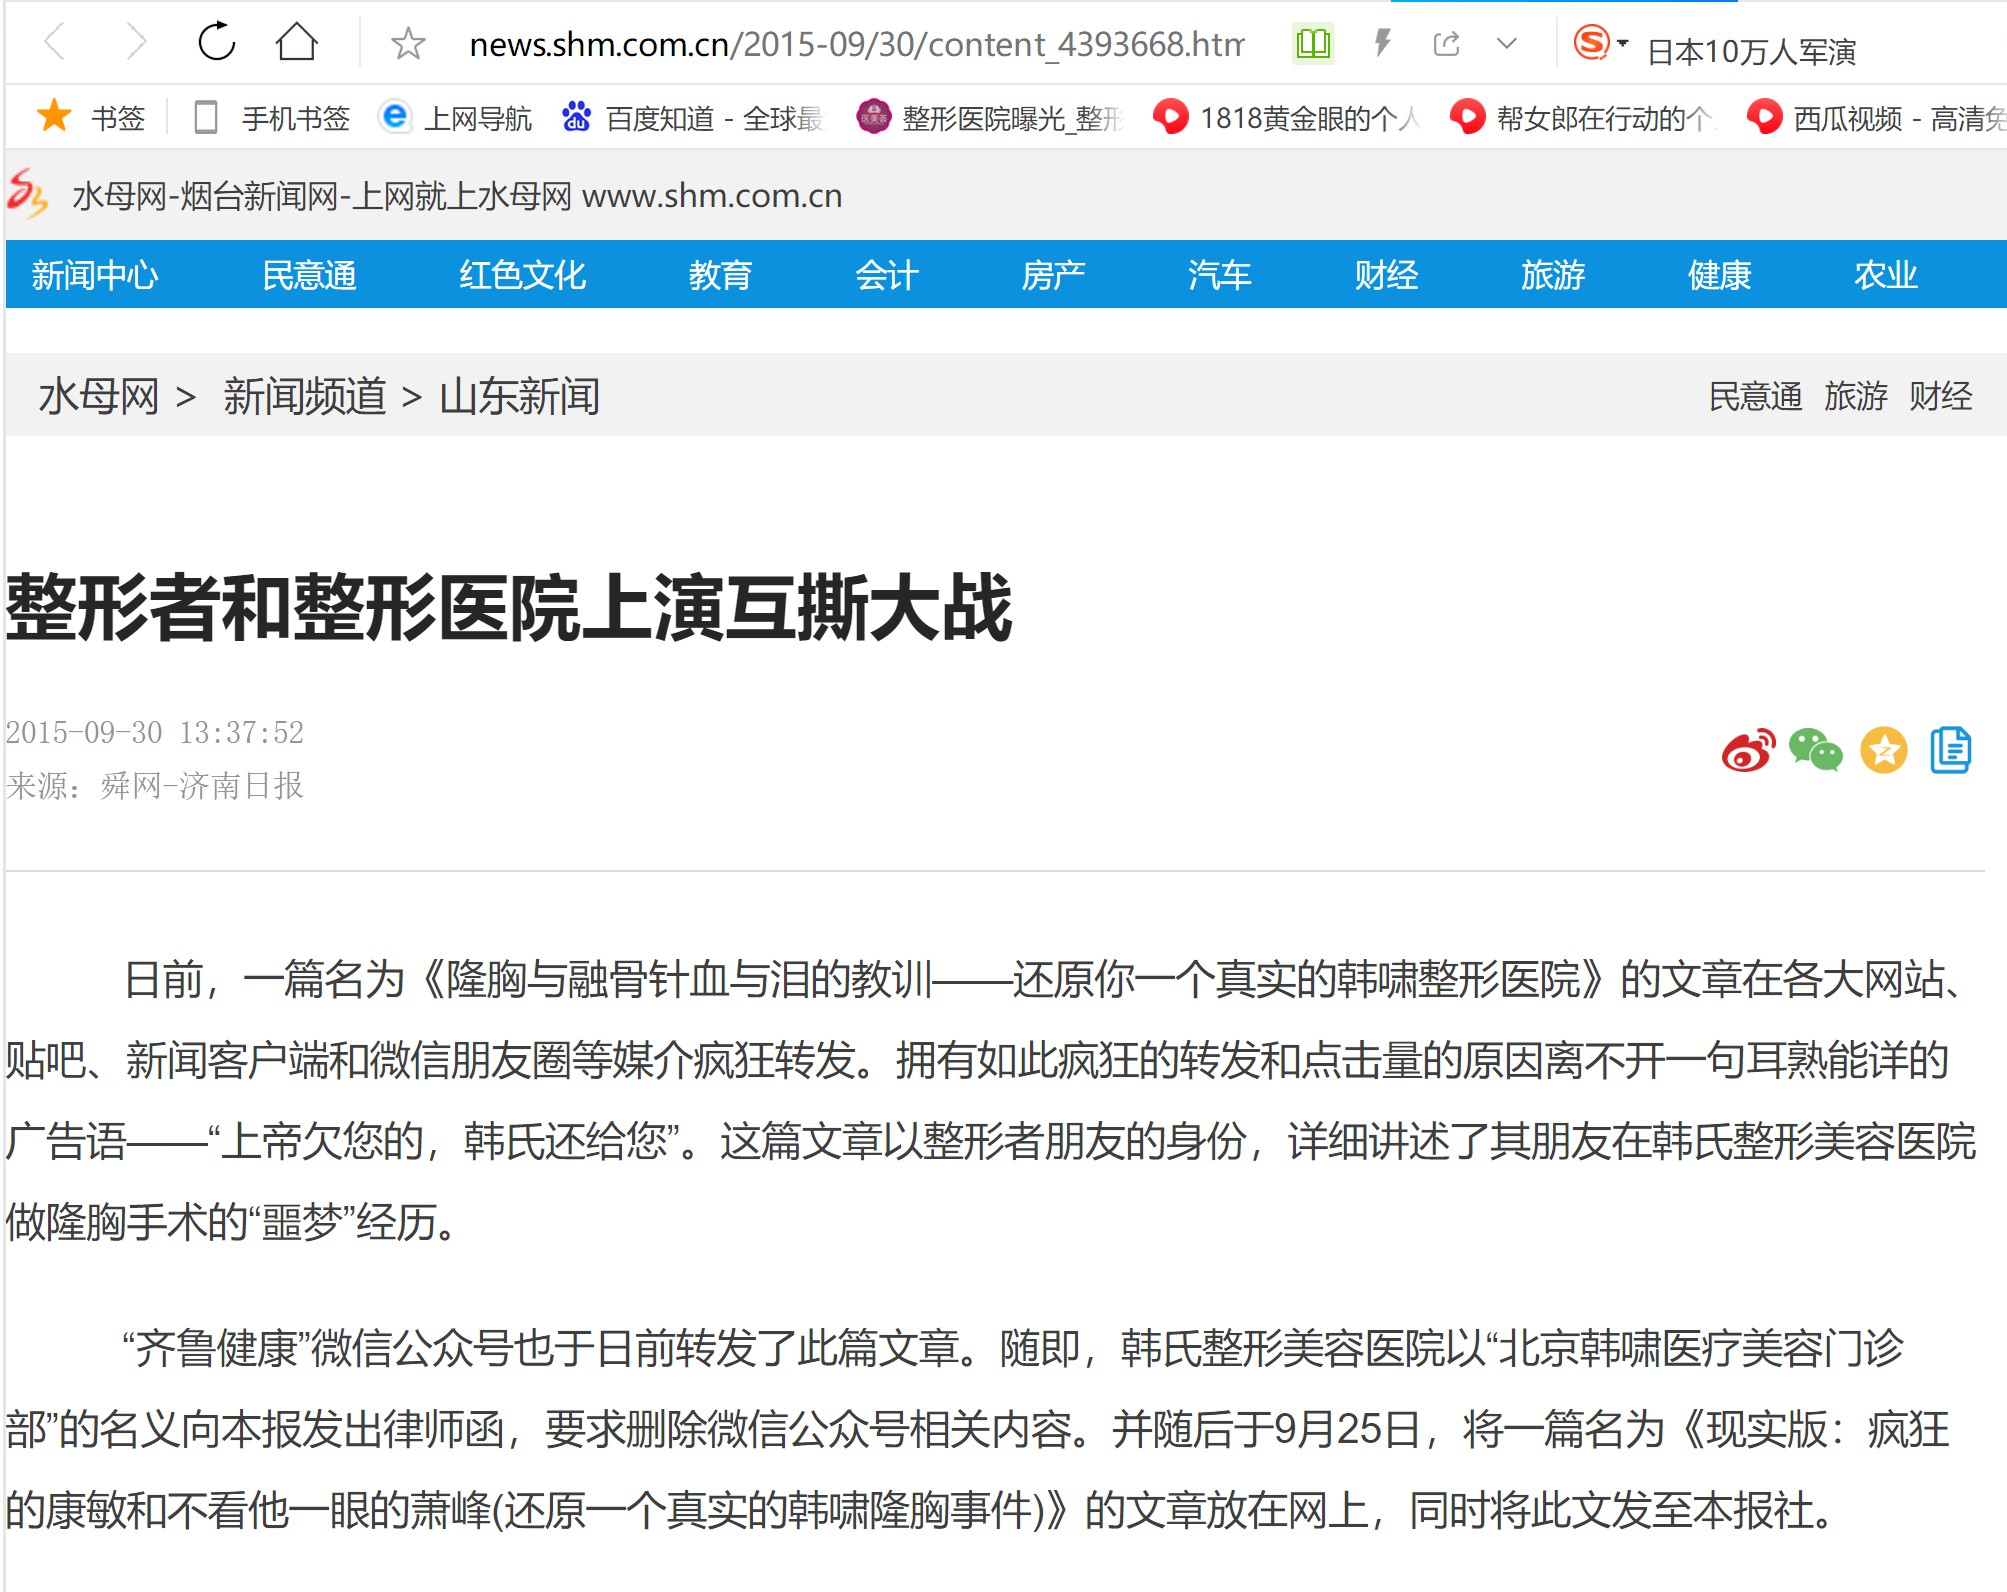The height and width of the screenshot is (1592, 2007).
Task: Go to browser home page icon
Action: tap(297, 42)
